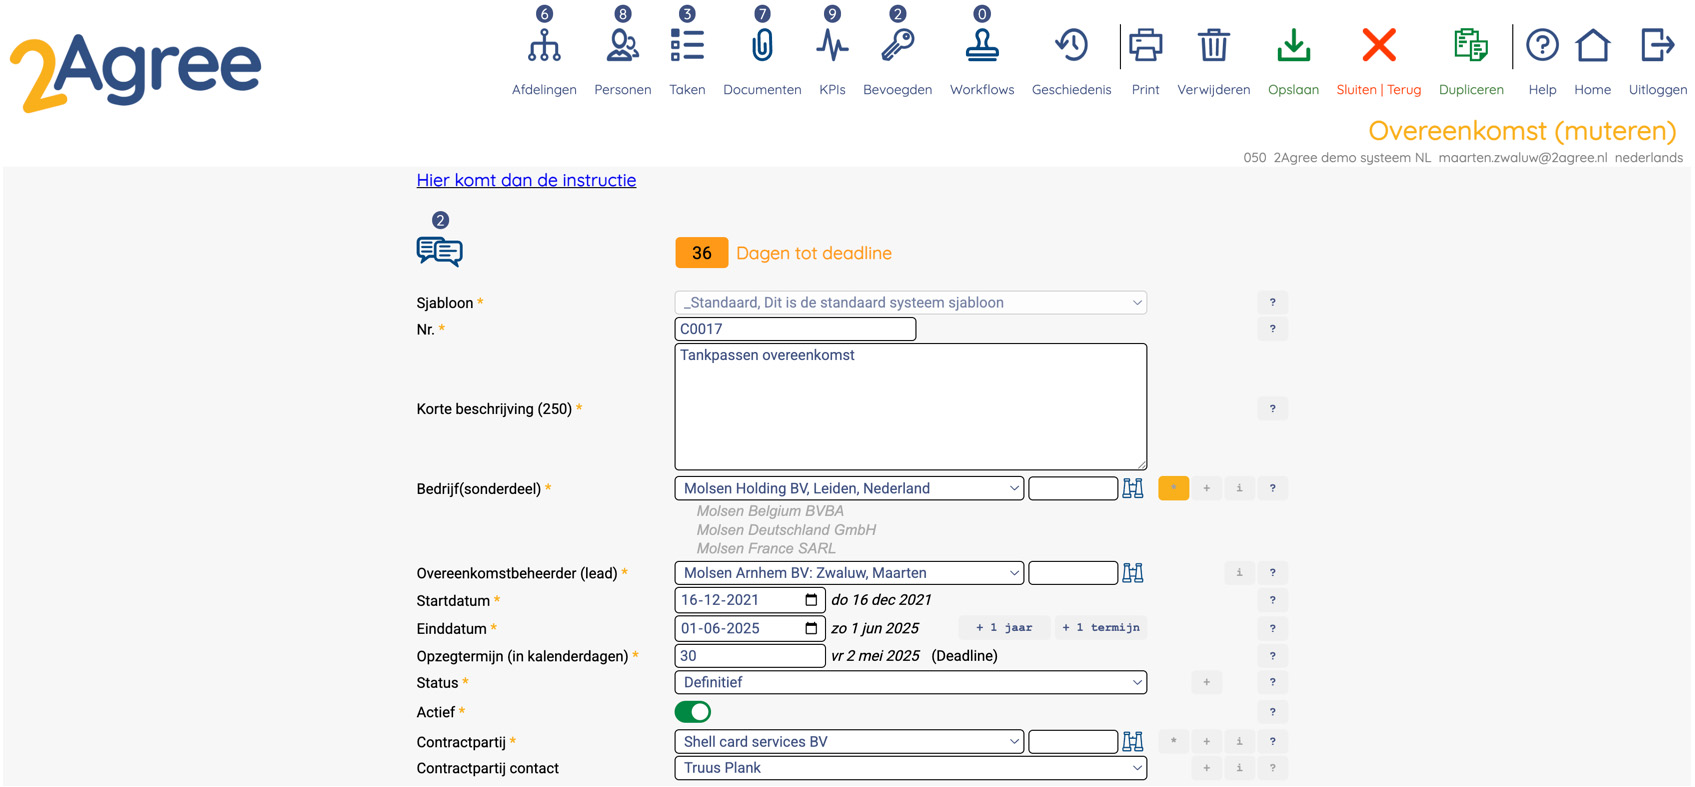The image size is (1695, 787).
Task: Click star button in Contractpartij row
Action: point(1173,741)
